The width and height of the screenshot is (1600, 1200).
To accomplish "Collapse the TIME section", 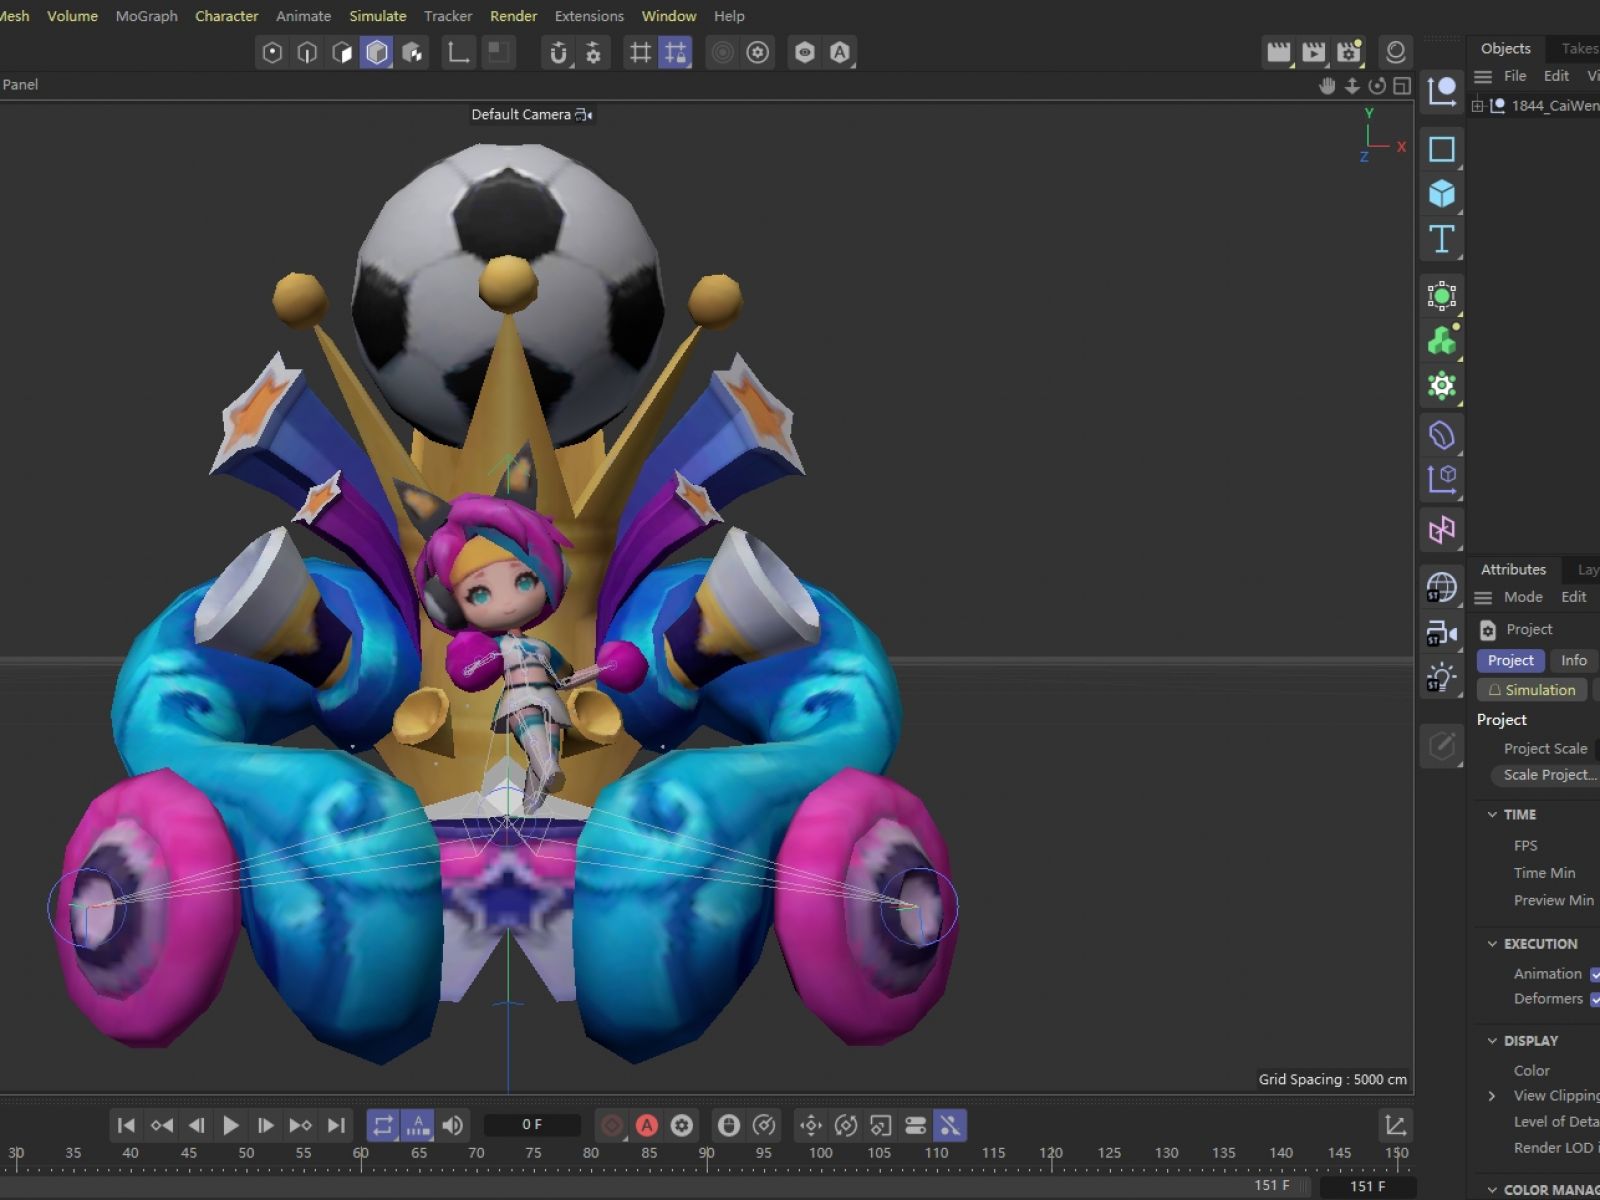I will pyautogui.click(x=1492, y=815).
